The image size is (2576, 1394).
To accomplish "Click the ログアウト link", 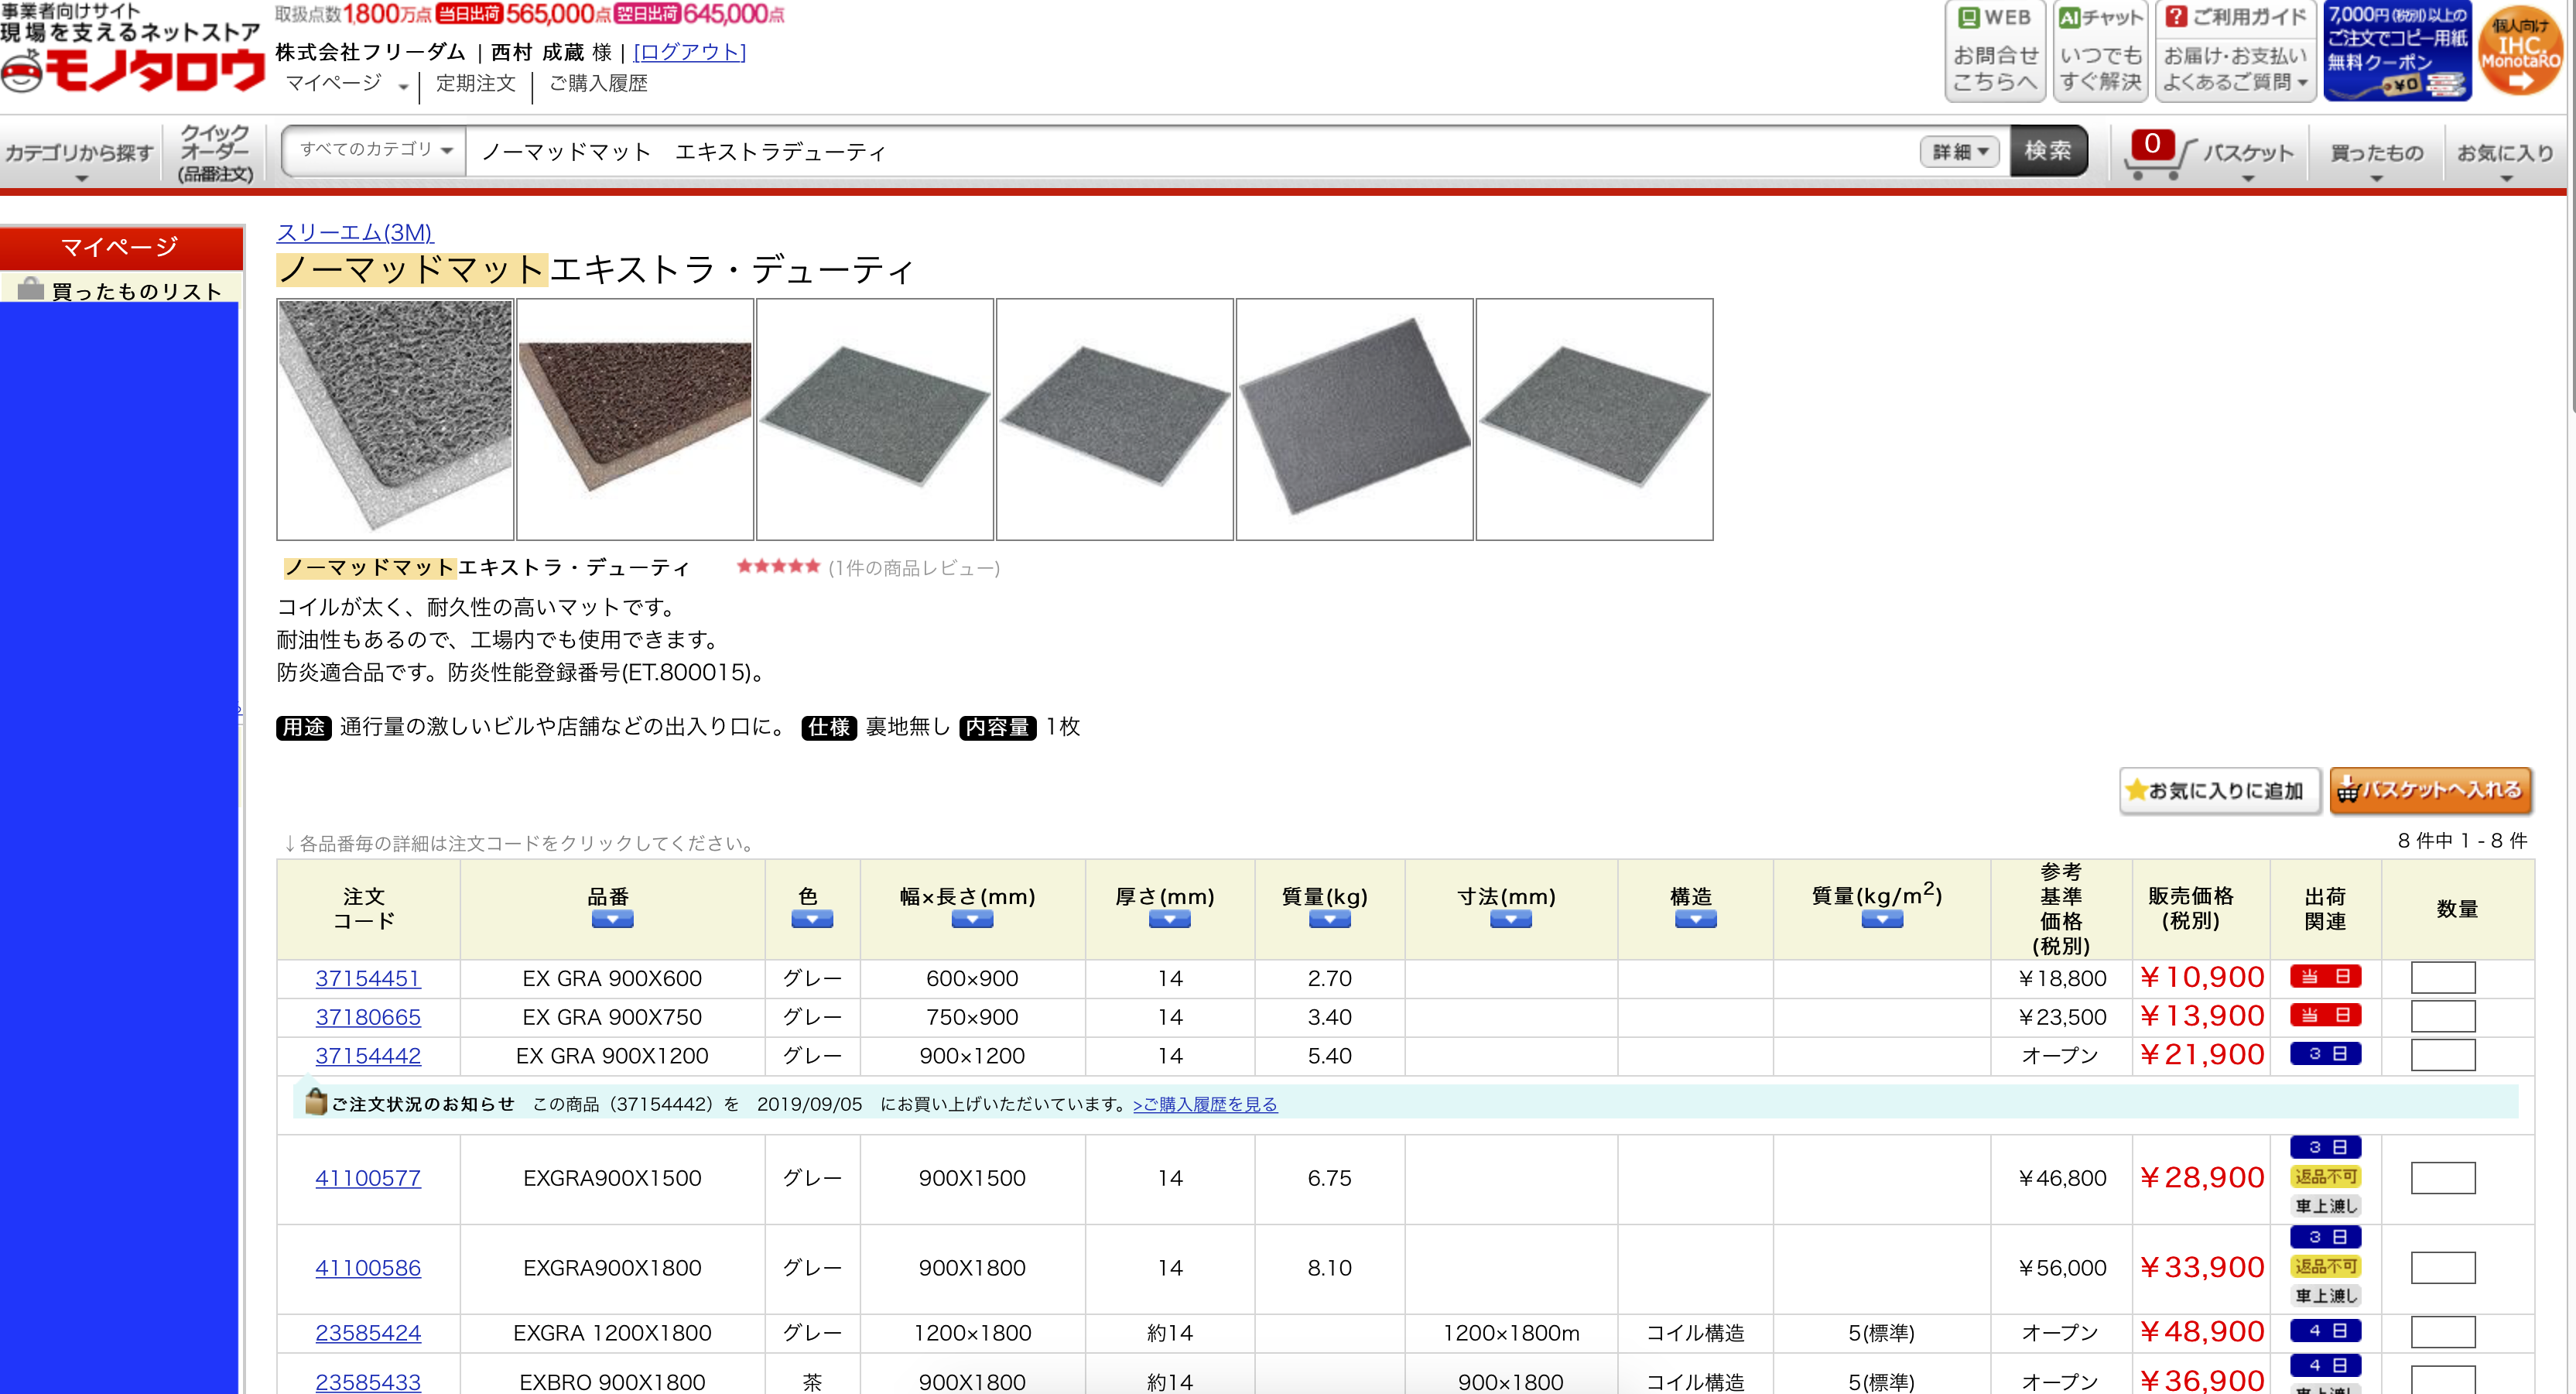I will 690,52.
